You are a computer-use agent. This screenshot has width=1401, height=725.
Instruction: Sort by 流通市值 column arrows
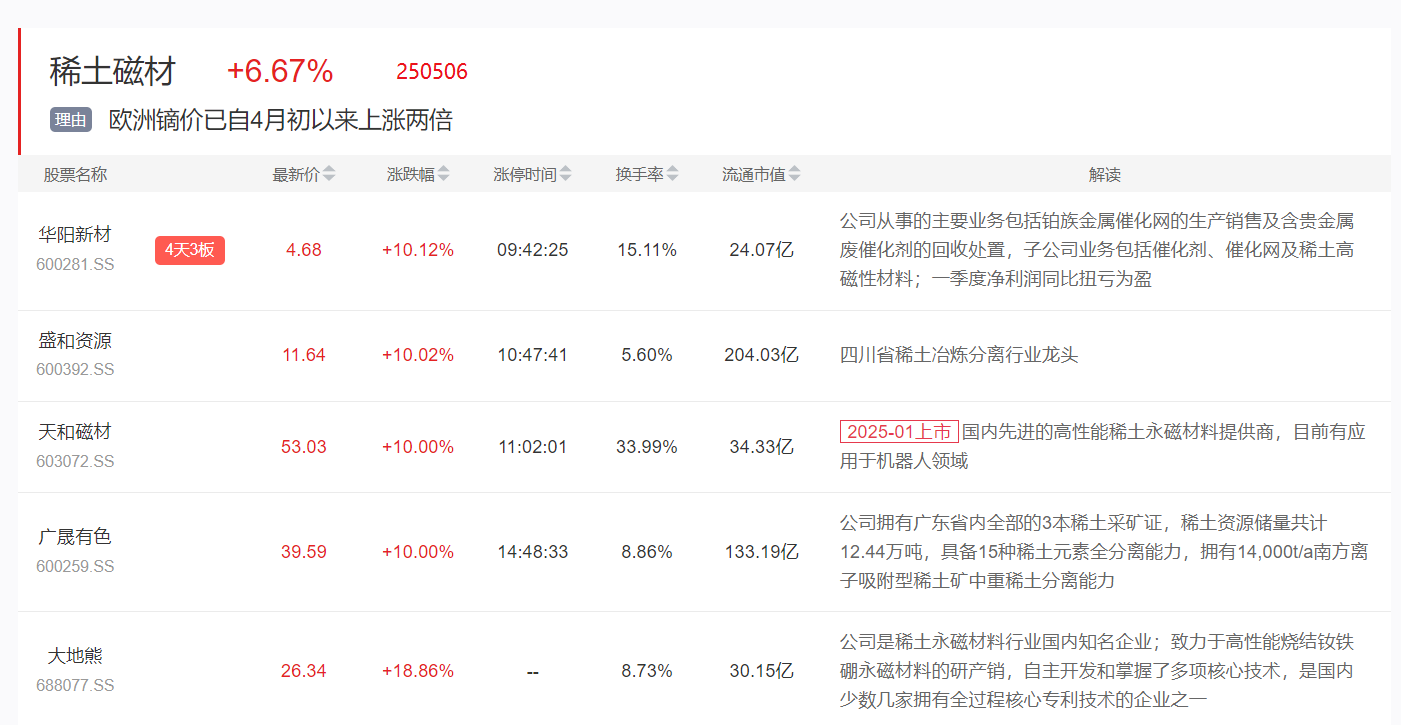click(x=795, y=174)
